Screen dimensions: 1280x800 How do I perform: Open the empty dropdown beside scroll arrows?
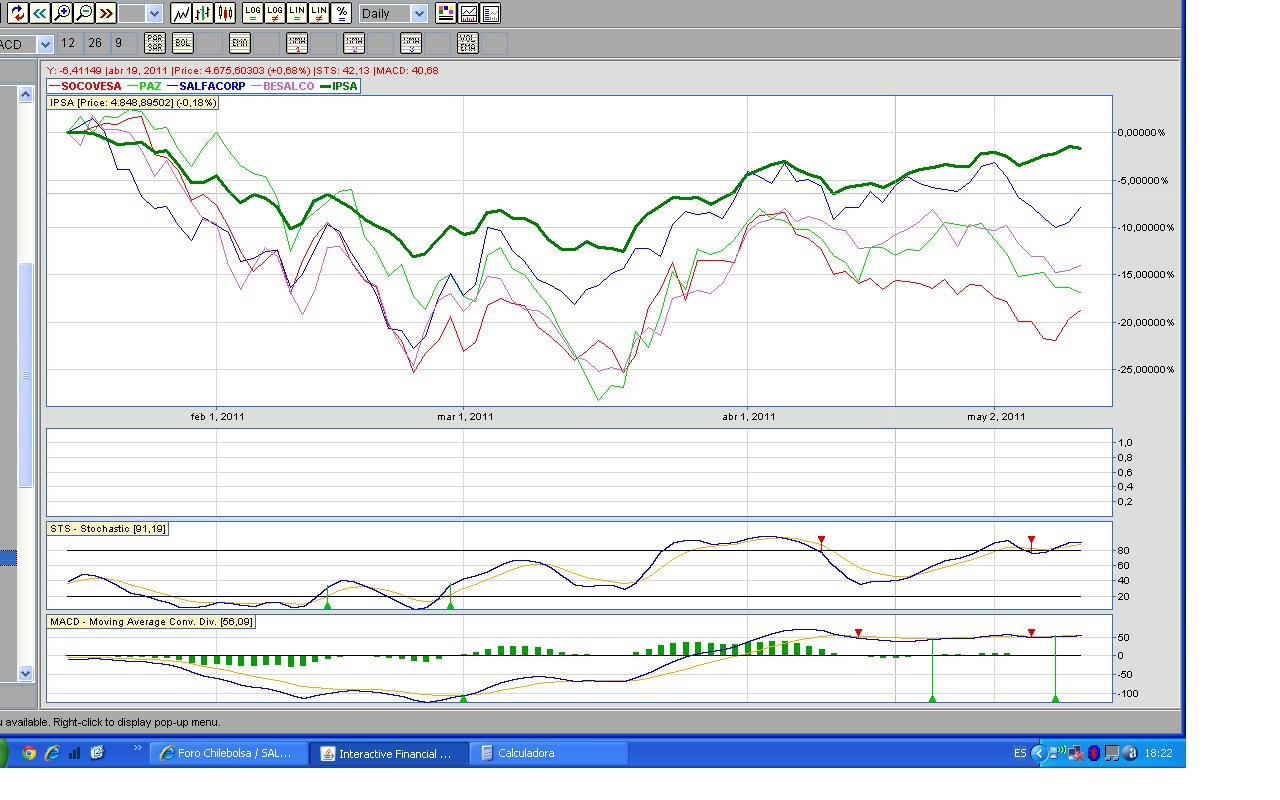[x=153, y=14]
